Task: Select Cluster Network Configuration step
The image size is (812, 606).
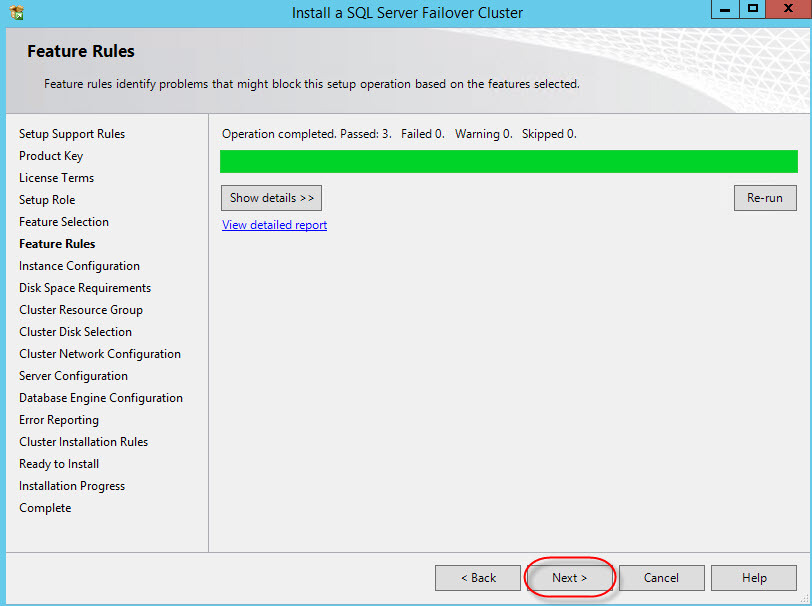Action: (100, 354)
